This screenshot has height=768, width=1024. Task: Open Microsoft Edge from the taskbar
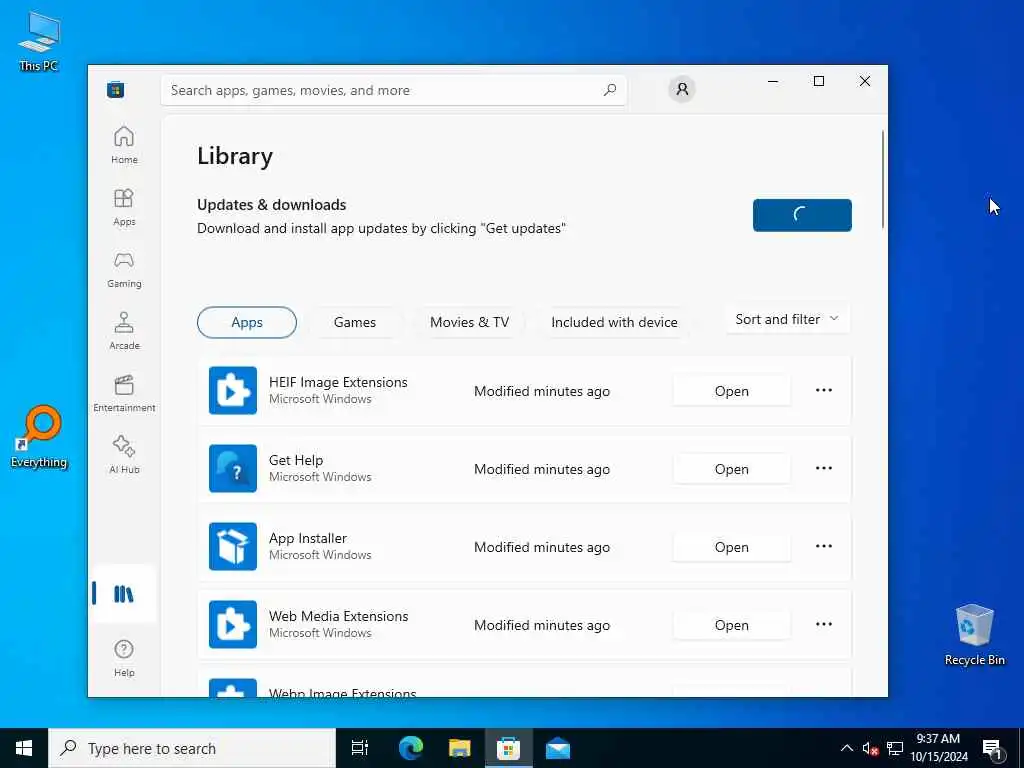[x=411, y=748]
